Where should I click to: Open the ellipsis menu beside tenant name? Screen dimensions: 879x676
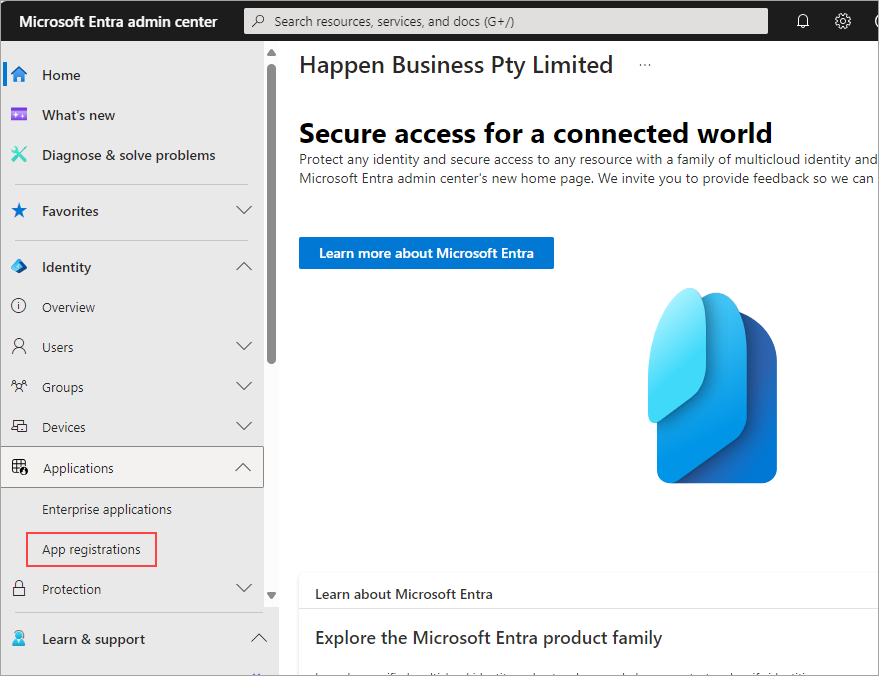[x=645, y=65]
